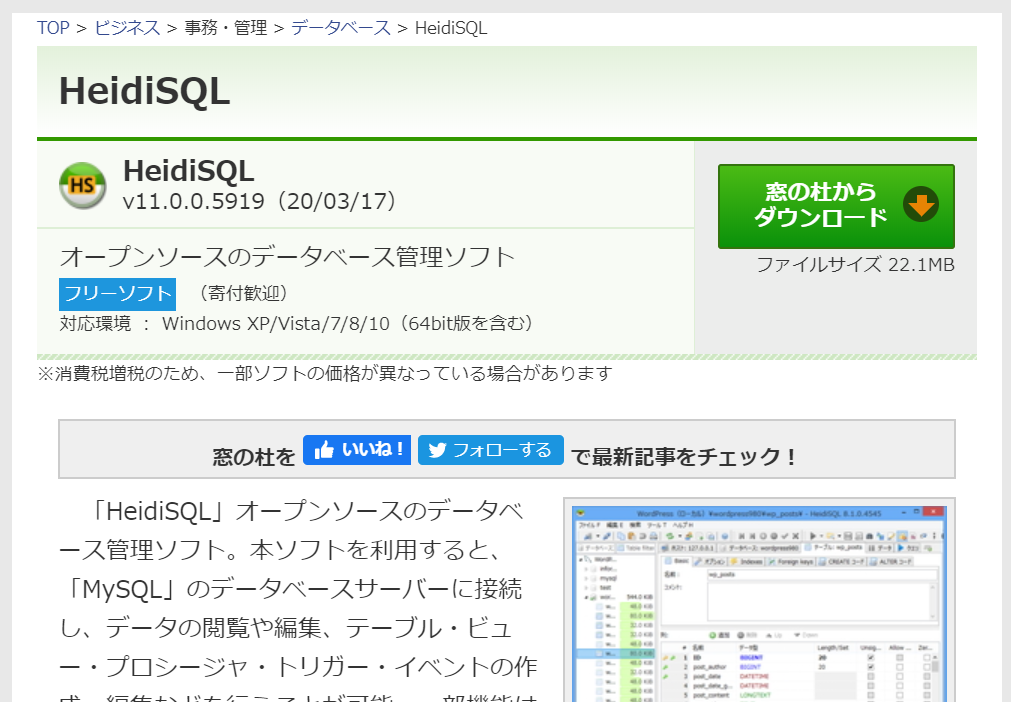Click the orange download arrow icon
The image size is (1011, 702).
pyautogui.click(x=921, y=205)
